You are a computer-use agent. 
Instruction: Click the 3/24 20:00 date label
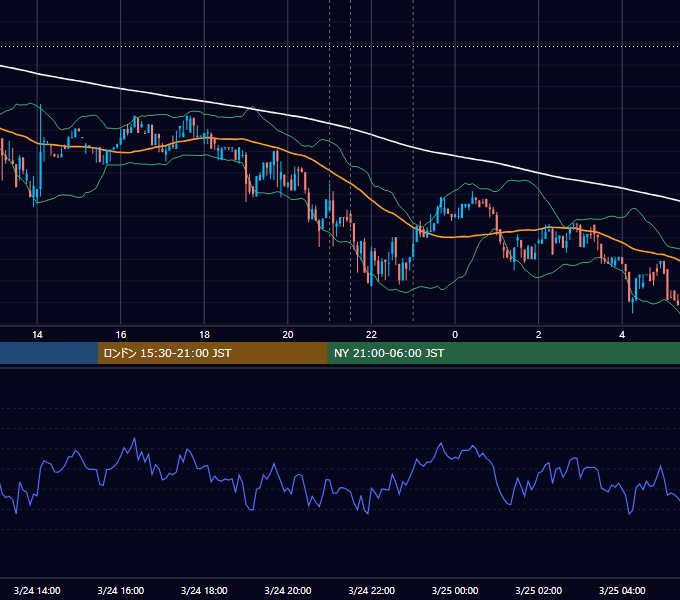(x=288, y=590)
